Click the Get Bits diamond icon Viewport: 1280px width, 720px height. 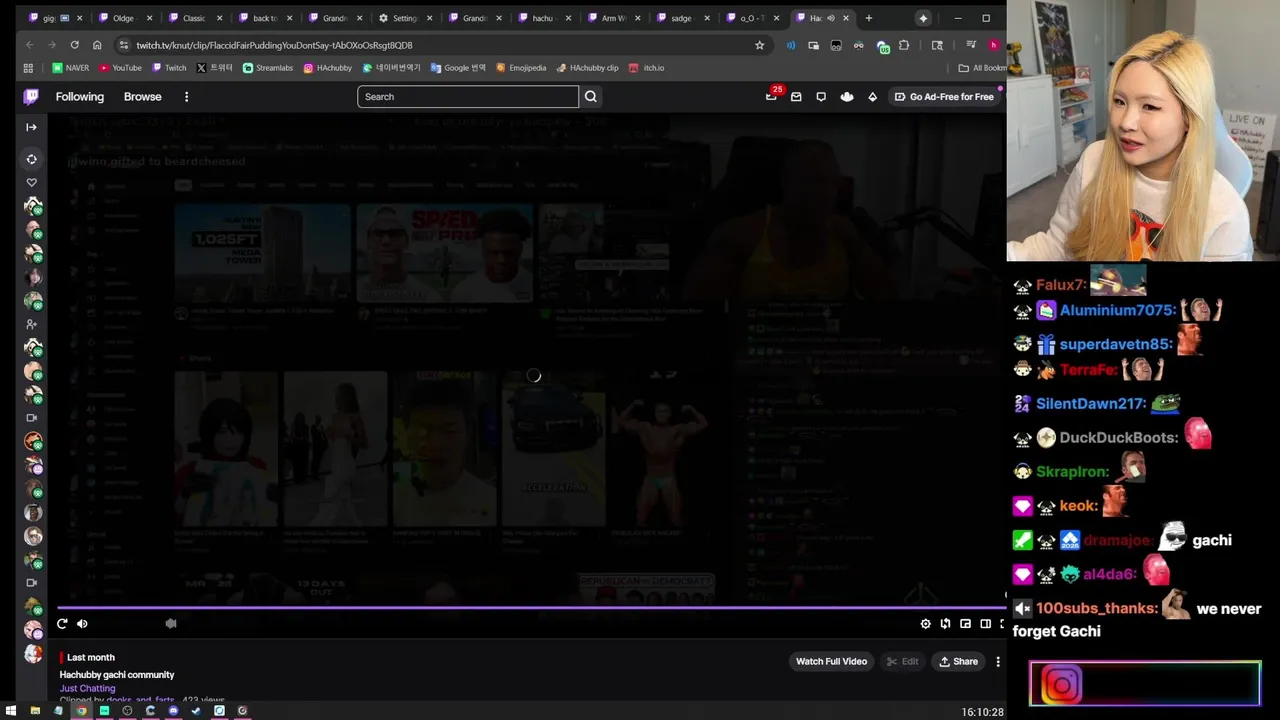[x=872, y=97]
